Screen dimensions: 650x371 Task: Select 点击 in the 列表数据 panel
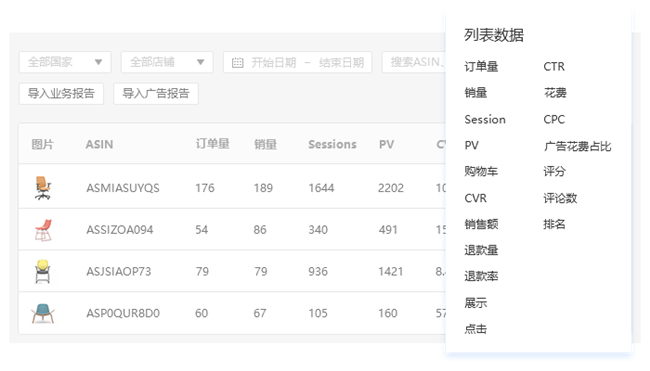[x=475, y=329]
